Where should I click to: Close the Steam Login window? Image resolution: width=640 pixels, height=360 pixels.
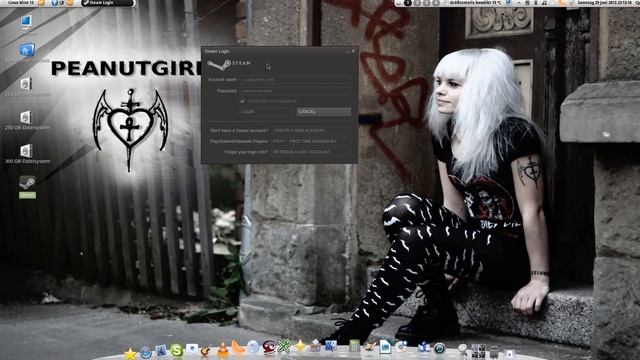(353, 51)
